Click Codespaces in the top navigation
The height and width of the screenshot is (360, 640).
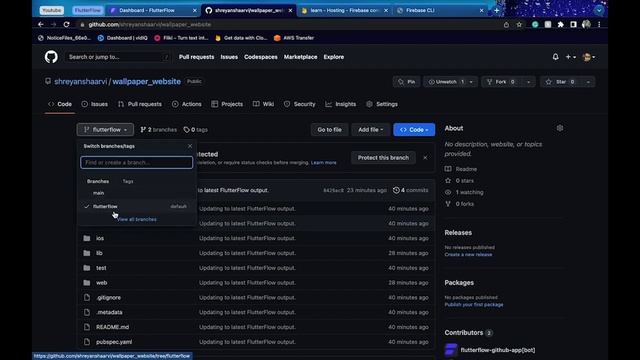[261, 57]
